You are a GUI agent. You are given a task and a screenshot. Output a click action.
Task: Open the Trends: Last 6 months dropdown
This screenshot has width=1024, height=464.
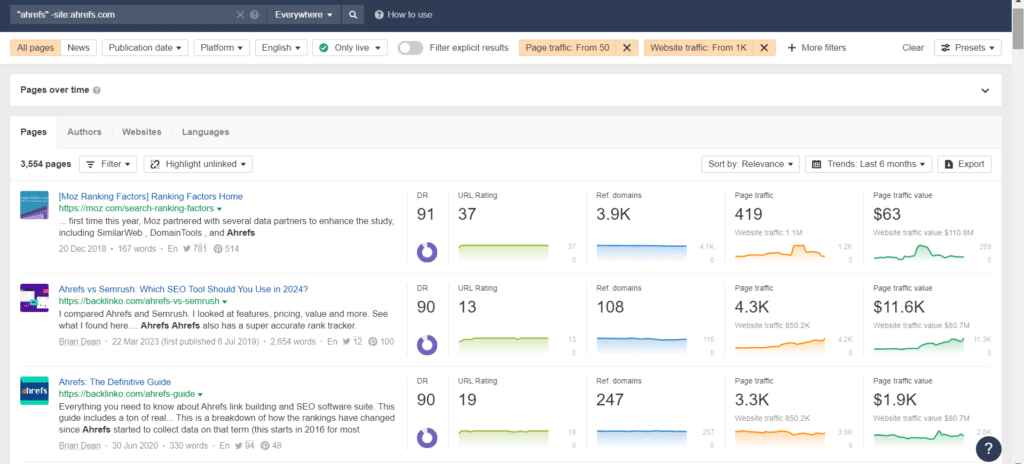point(869,164)
